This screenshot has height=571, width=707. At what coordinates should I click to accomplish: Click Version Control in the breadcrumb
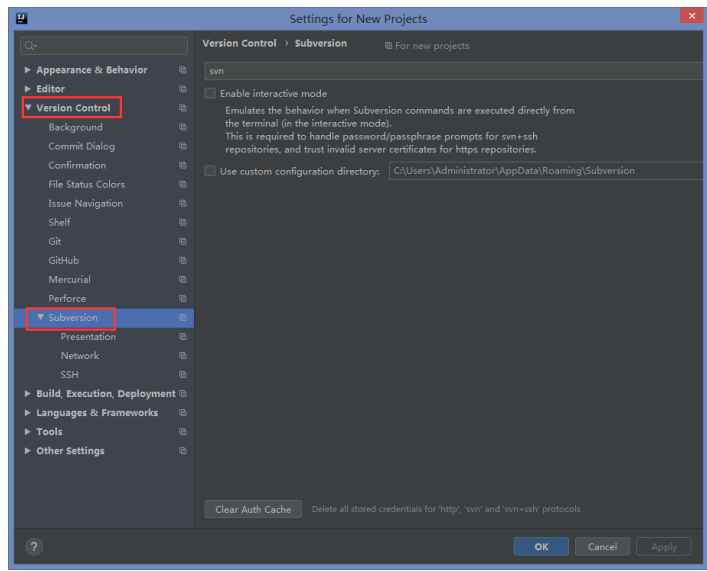(239, 43)
